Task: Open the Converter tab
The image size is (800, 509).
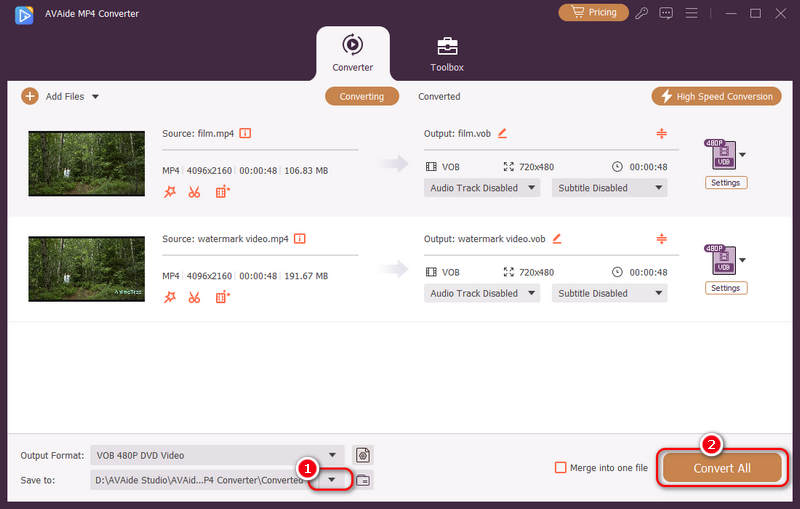Action: pos(353,54)
